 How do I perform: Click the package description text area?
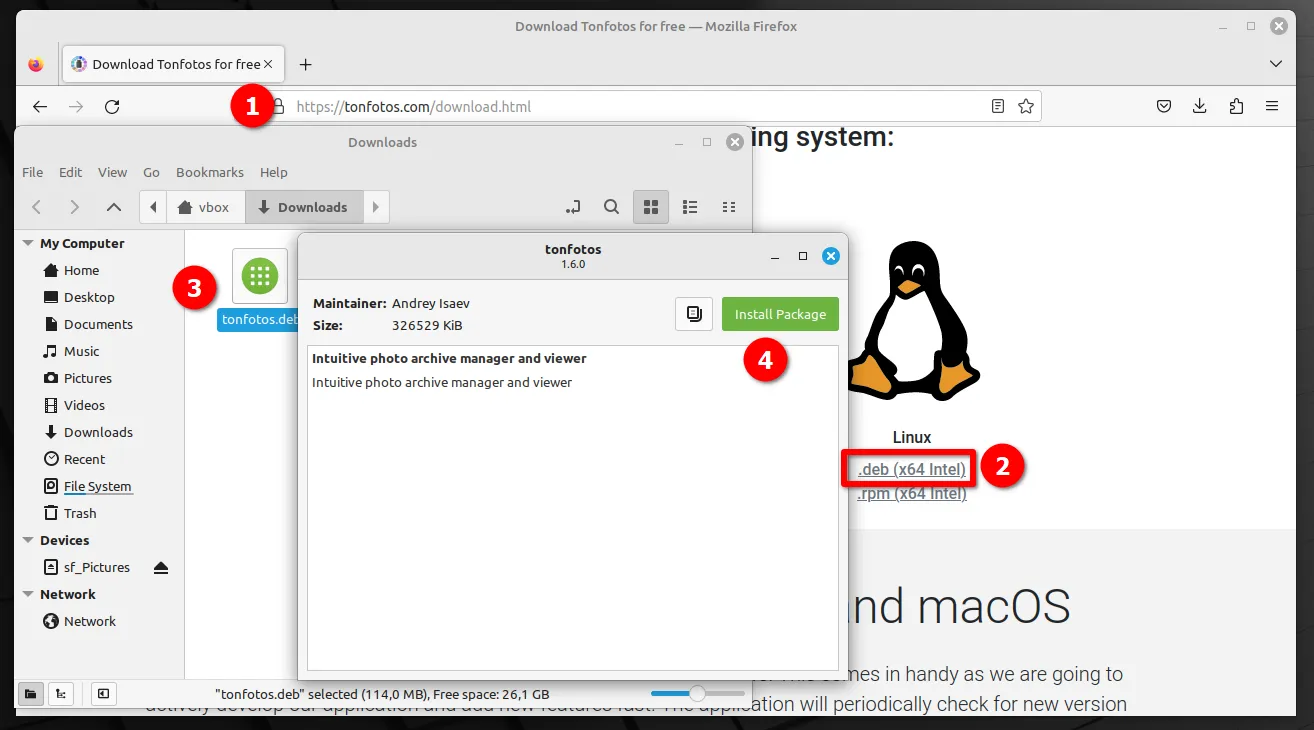point(573,508)
